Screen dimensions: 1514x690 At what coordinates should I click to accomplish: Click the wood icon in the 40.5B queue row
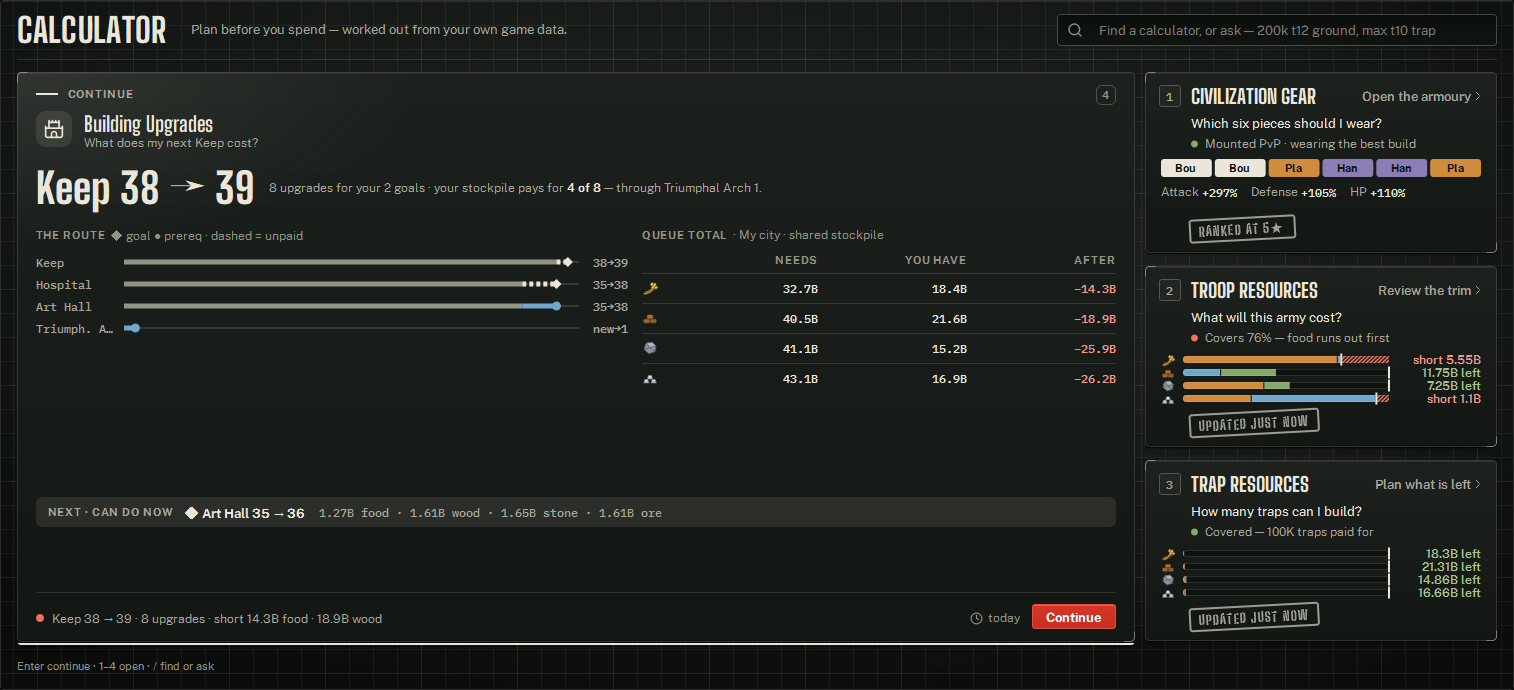coord(650,319)
